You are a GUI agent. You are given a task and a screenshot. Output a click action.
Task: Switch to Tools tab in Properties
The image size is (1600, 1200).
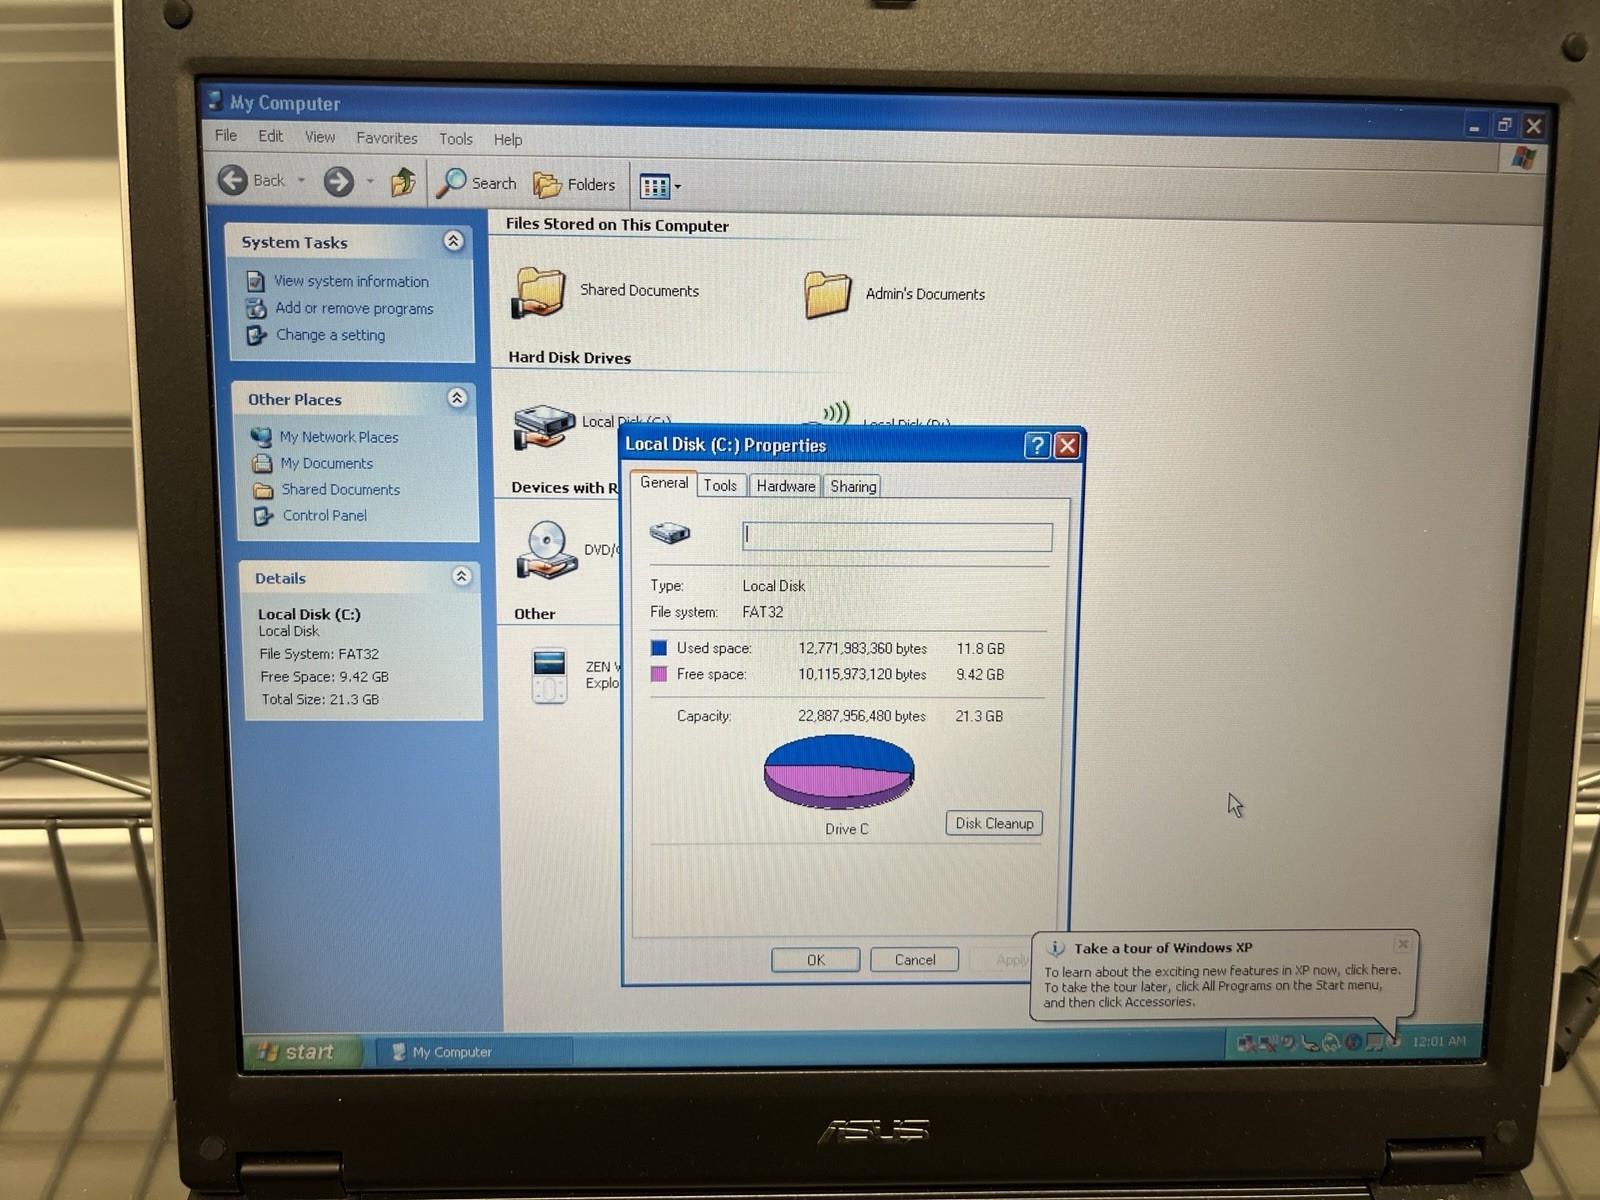(x=720, y=485)
